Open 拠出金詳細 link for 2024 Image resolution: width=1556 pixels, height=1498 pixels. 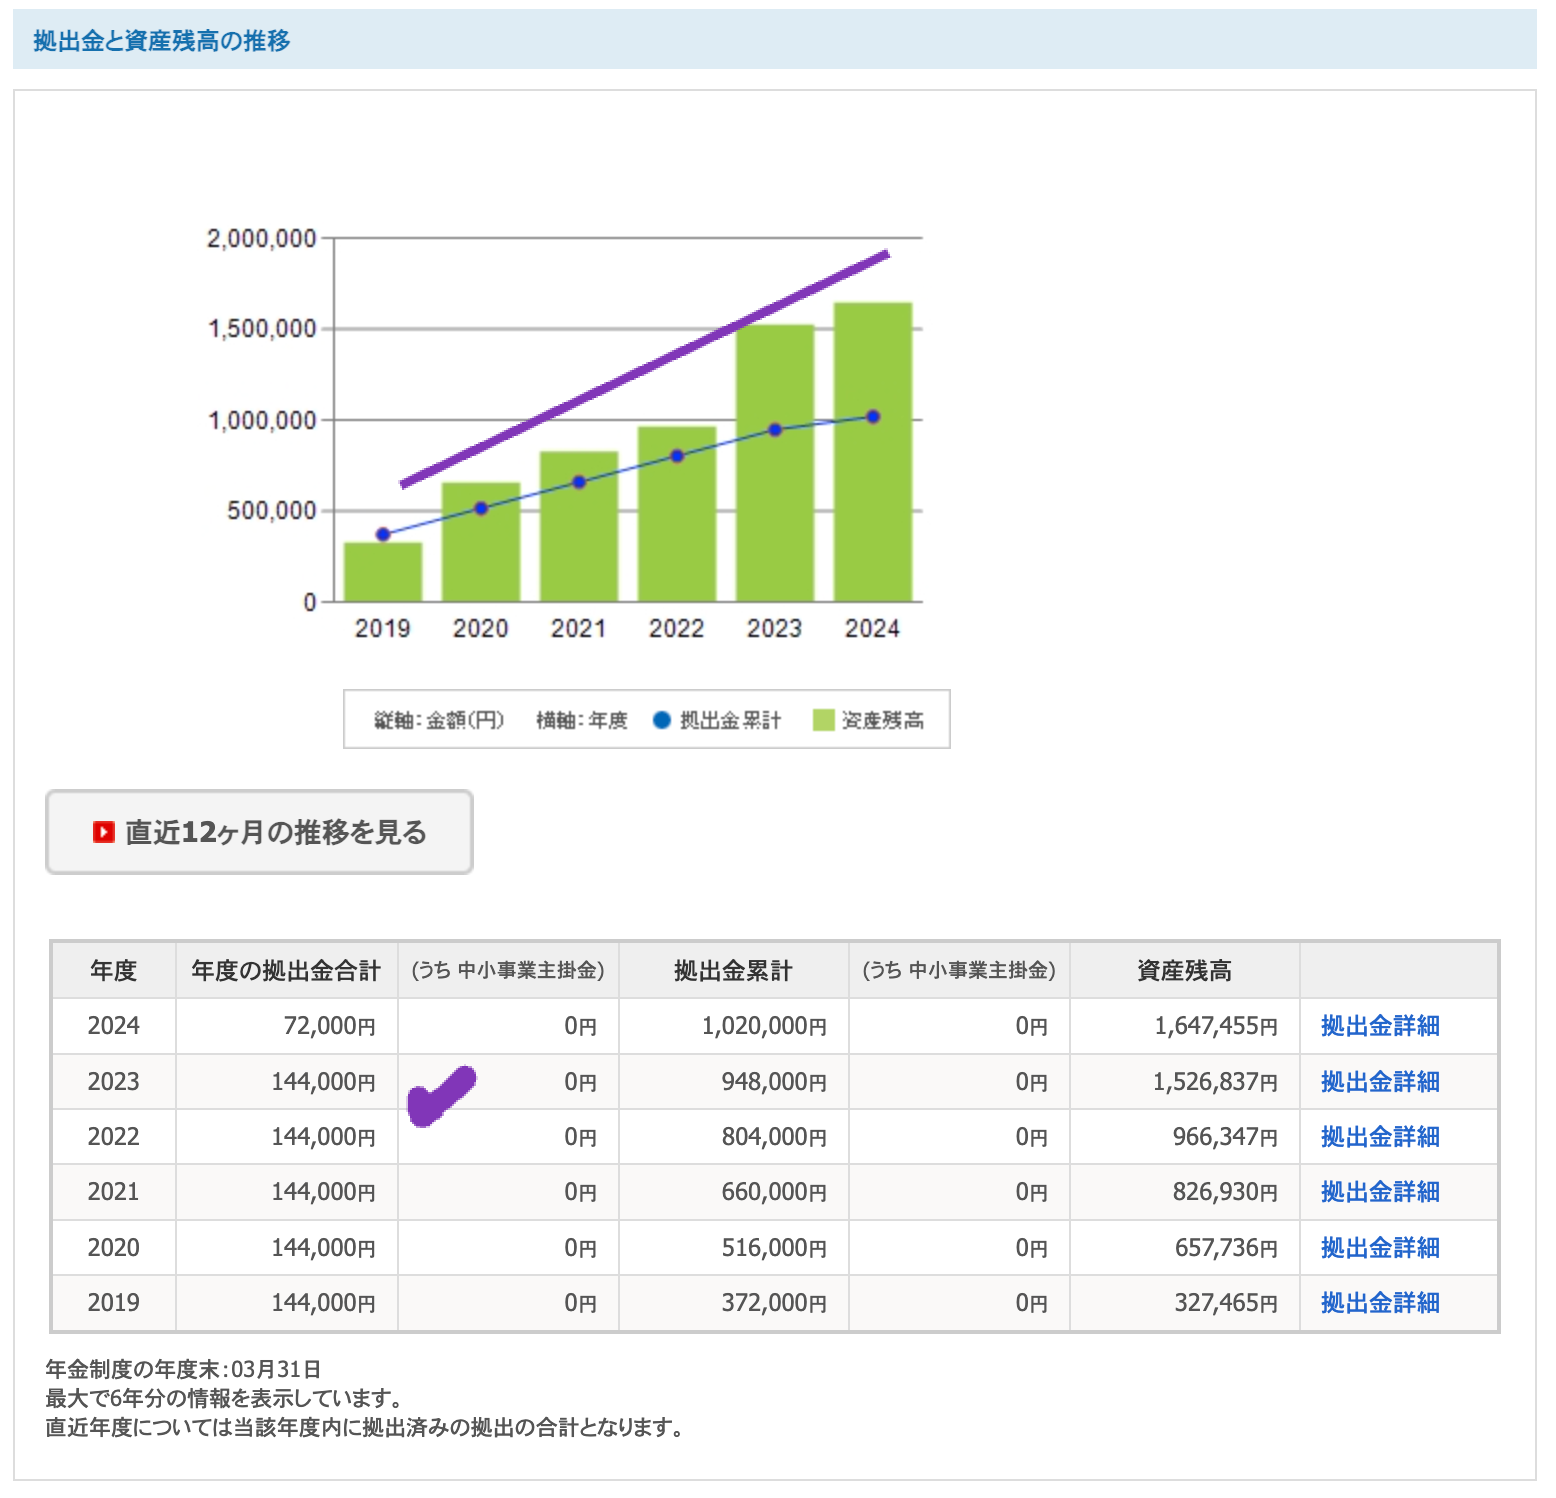click(x=1380, y=1026)
